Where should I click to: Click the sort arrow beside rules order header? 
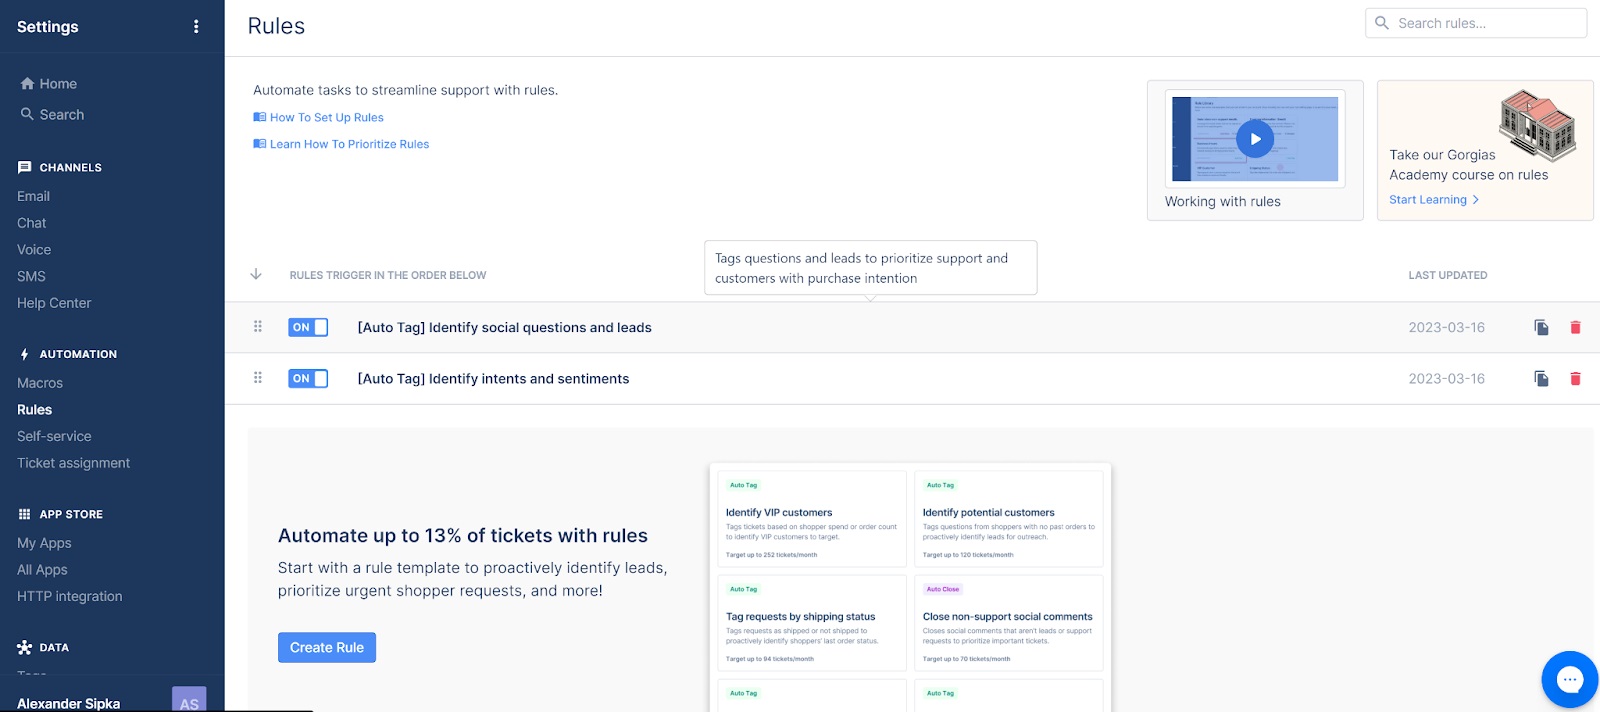256,274
